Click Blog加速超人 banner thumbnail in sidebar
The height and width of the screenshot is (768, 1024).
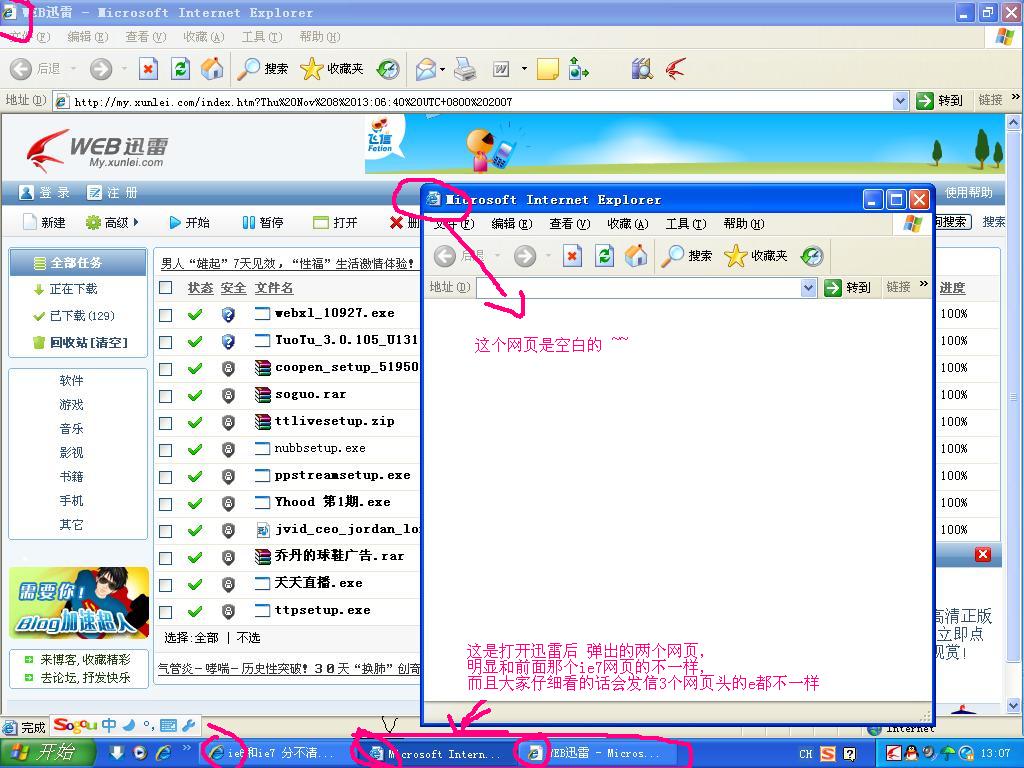79,603
